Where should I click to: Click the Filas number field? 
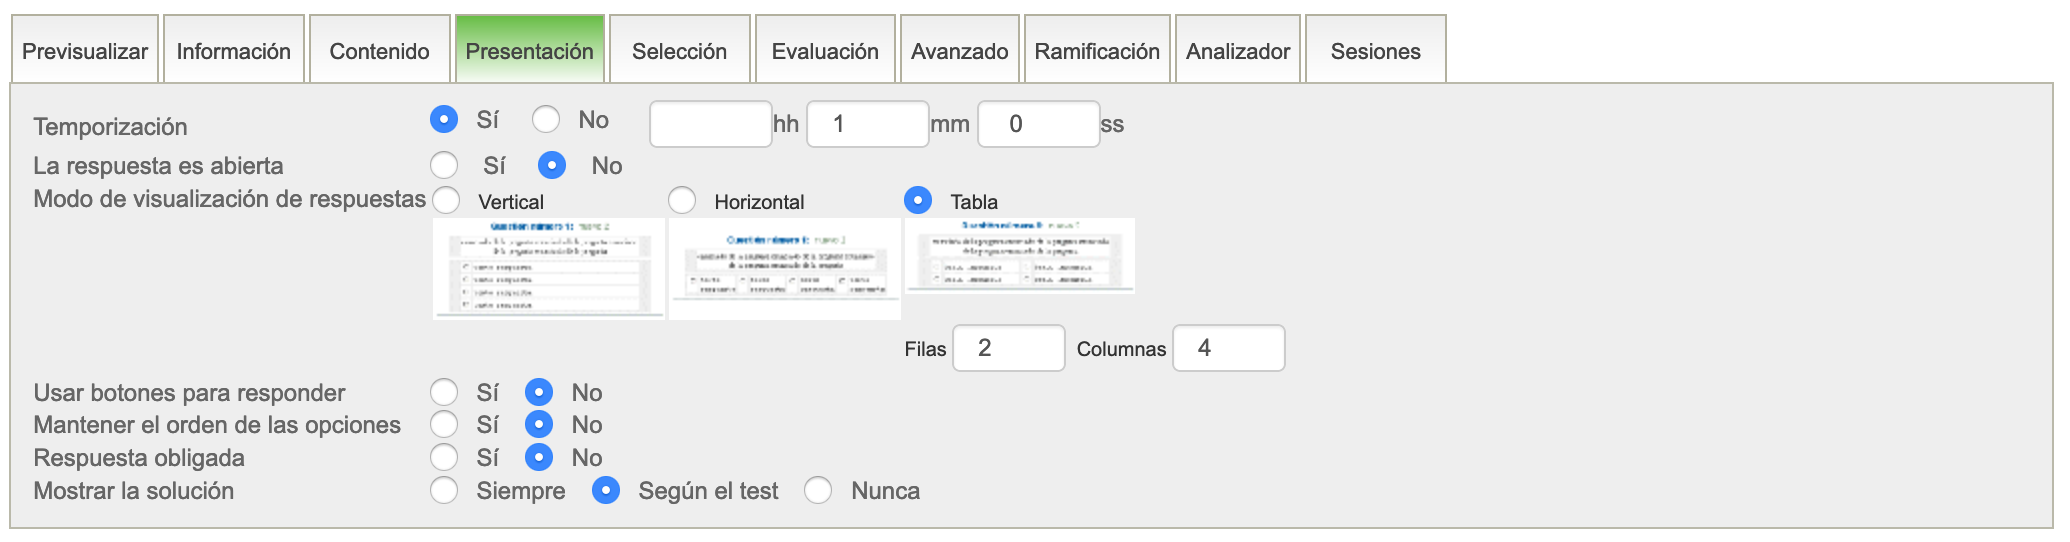tap(1008, 348)
